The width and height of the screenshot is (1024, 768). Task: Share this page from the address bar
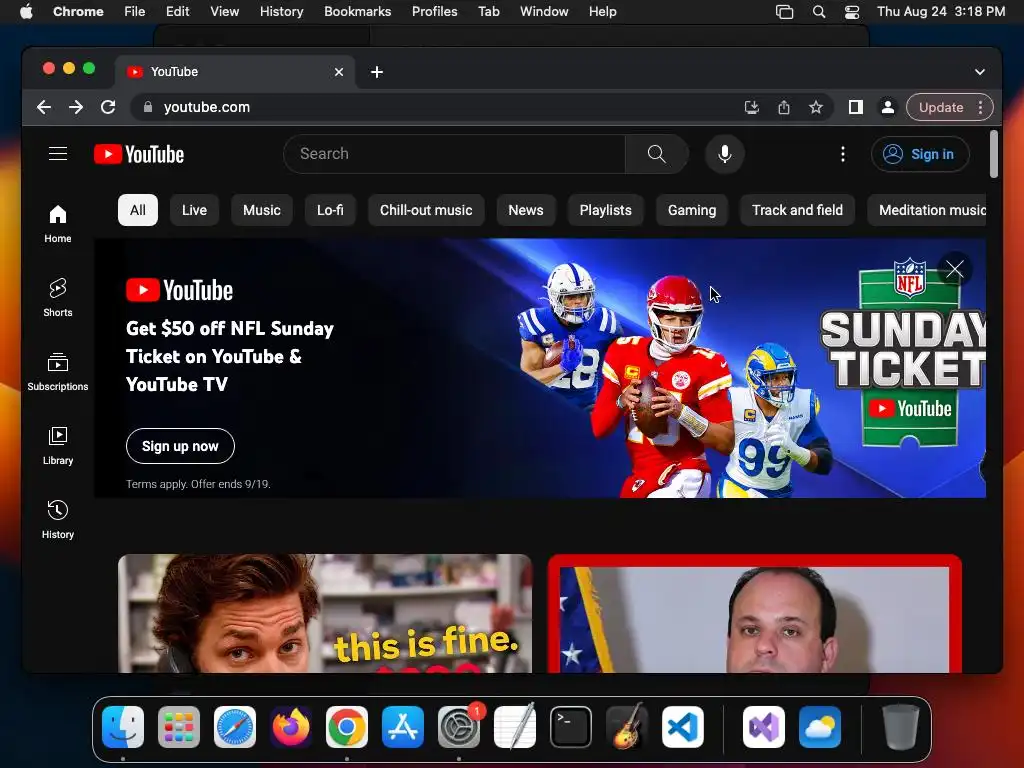[784, 107]
